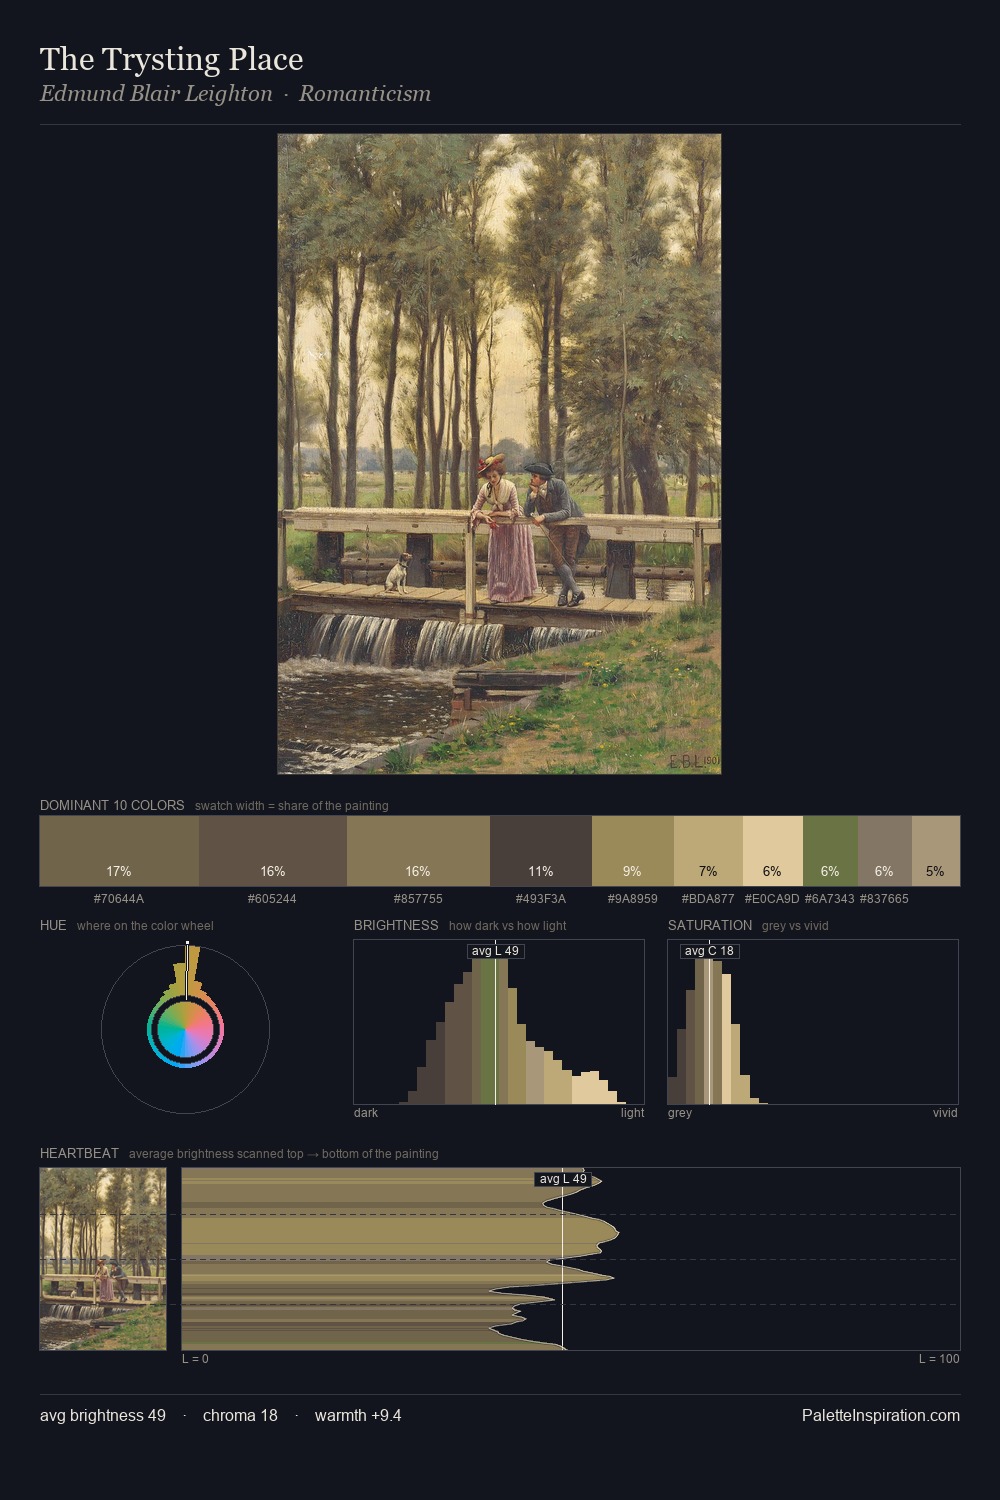The image size is (1000, 1500).
Task: Select the 9% swatch #9A8959
Action: [x=633, y=851]
